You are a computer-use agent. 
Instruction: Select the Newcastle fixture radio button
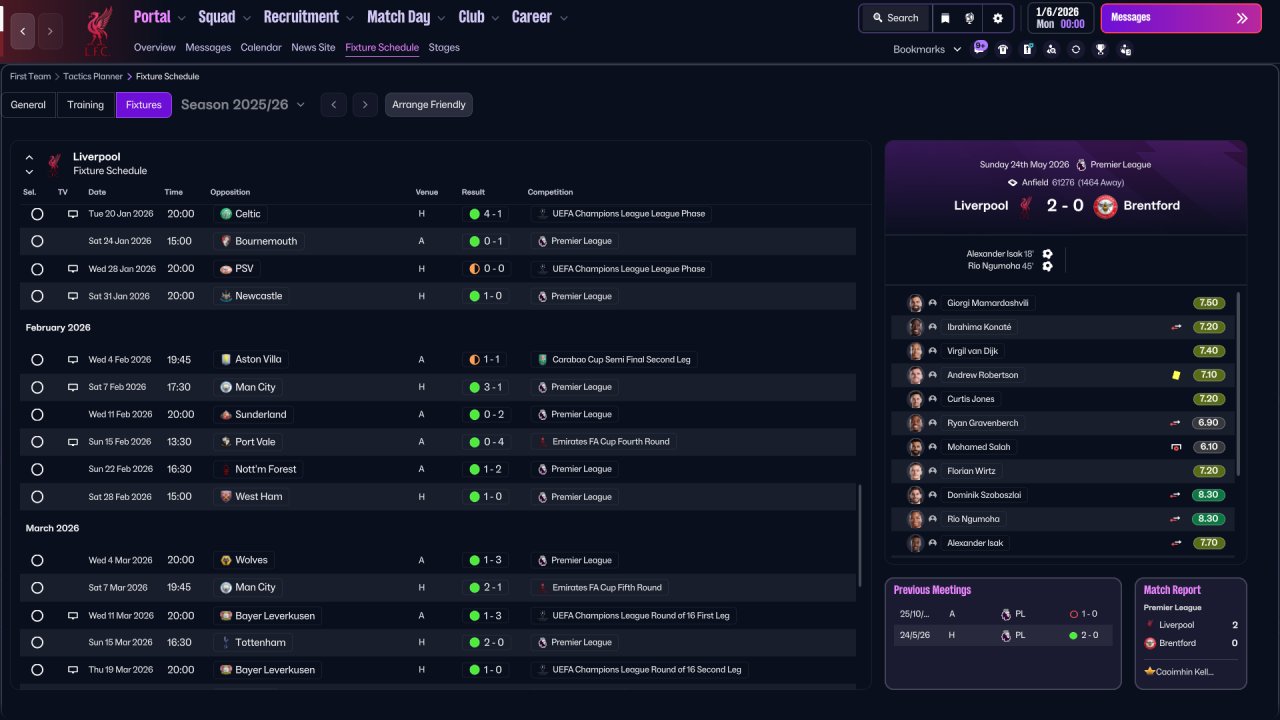(x=37, y=296)
